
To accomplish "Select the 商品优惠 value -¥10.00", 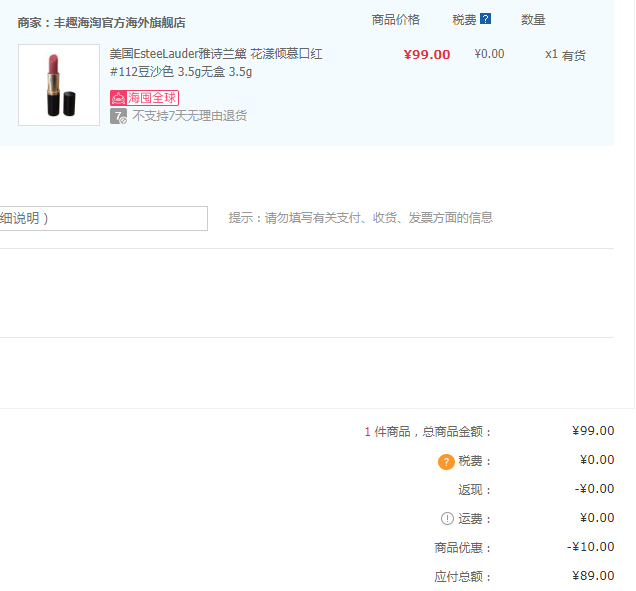I will click(591, 547).
